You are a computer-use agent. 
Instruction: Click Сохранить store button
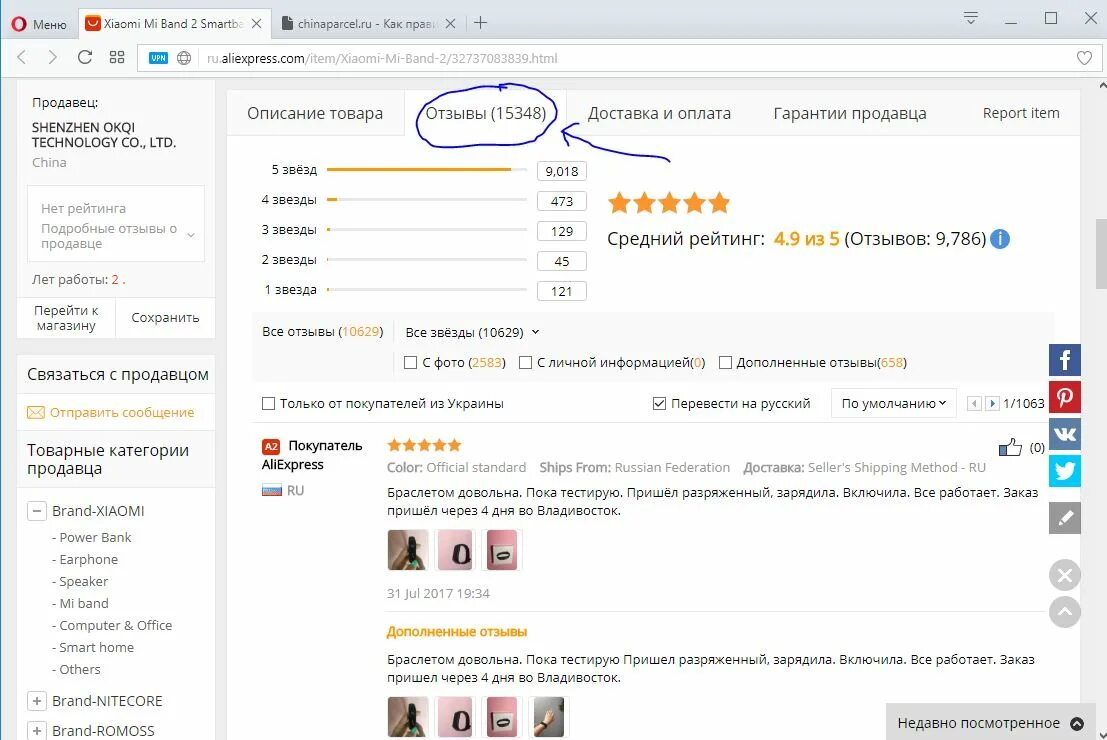tap(165, 318)
